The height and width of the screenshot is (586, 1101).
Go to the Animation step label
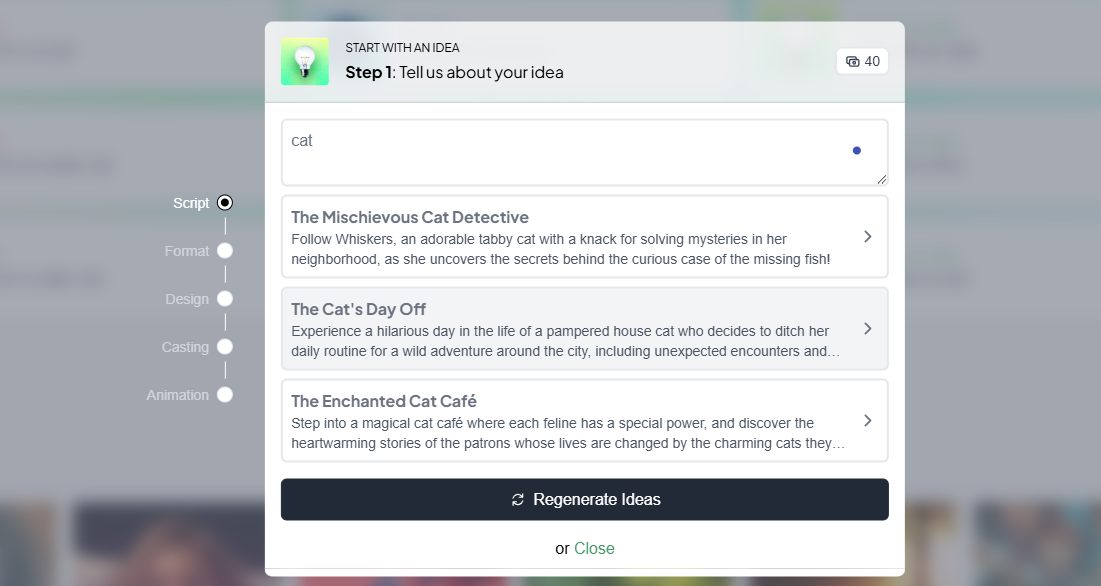point(178,395)
